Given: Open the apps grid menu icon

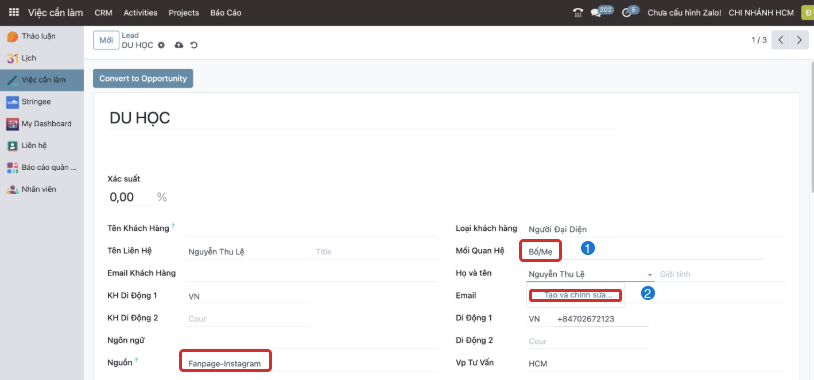Looking at the screenshot, I should point(14,12).
